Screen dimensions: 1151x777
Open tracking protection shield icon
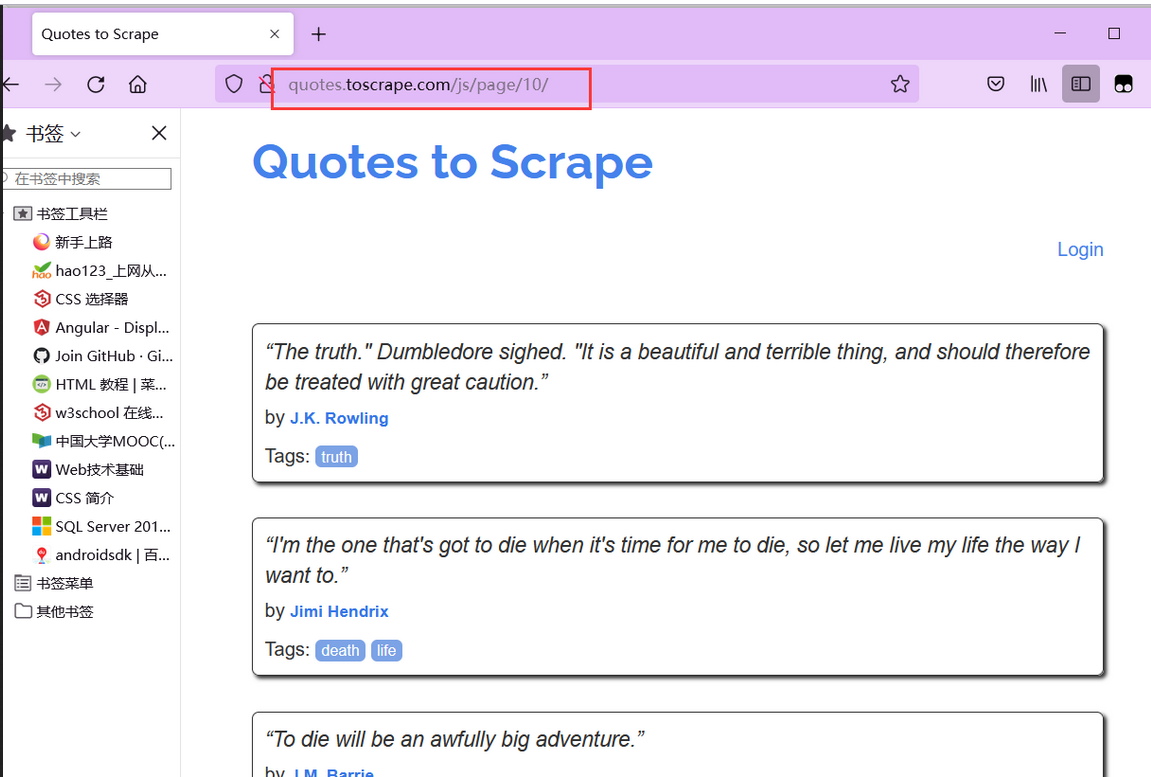click(233, 84)
